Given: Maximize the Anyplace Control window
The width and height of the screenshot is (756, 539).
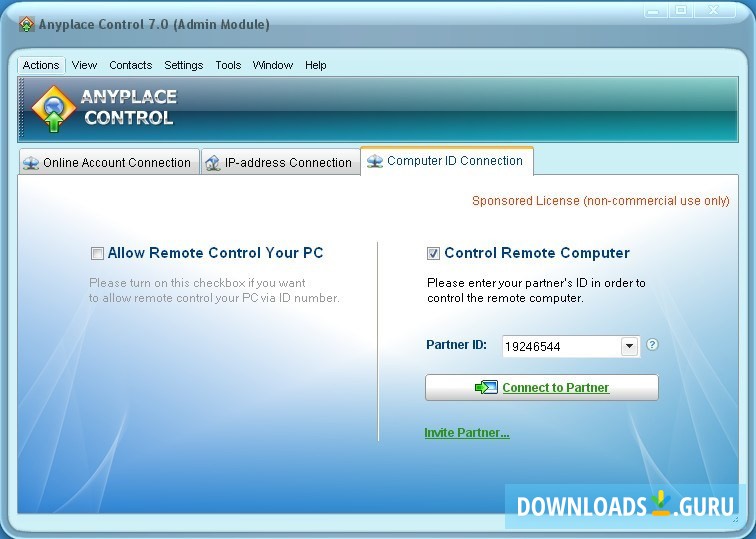Looking at the screenshot, I should click(x=681, y=11).
